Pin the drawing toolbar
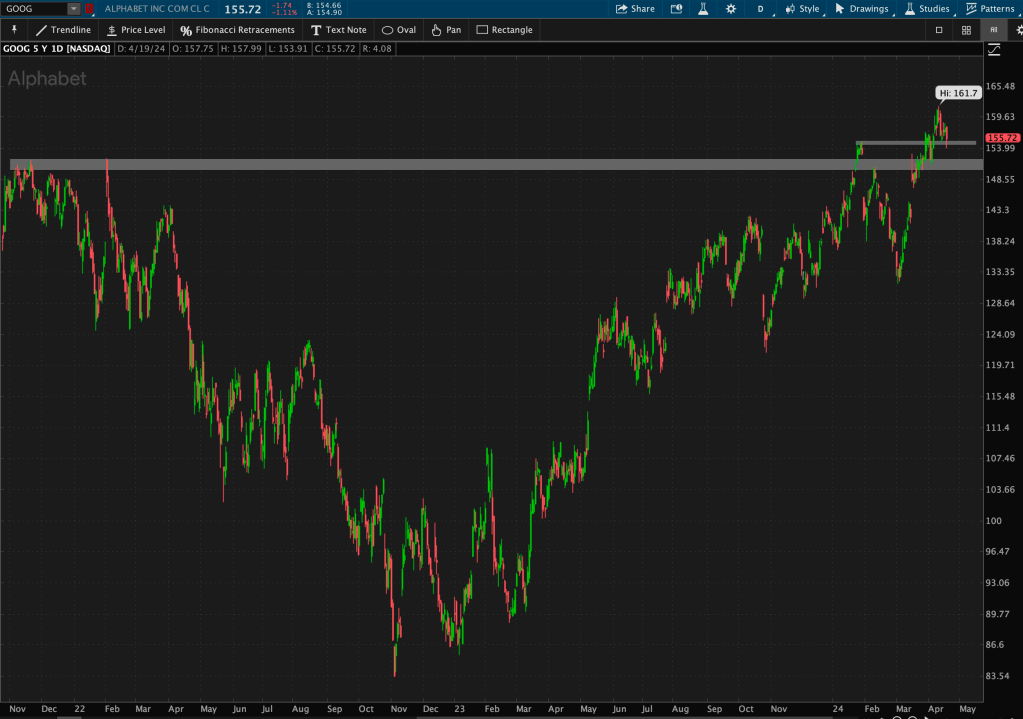1023x719 pixels. pos(14,30)
